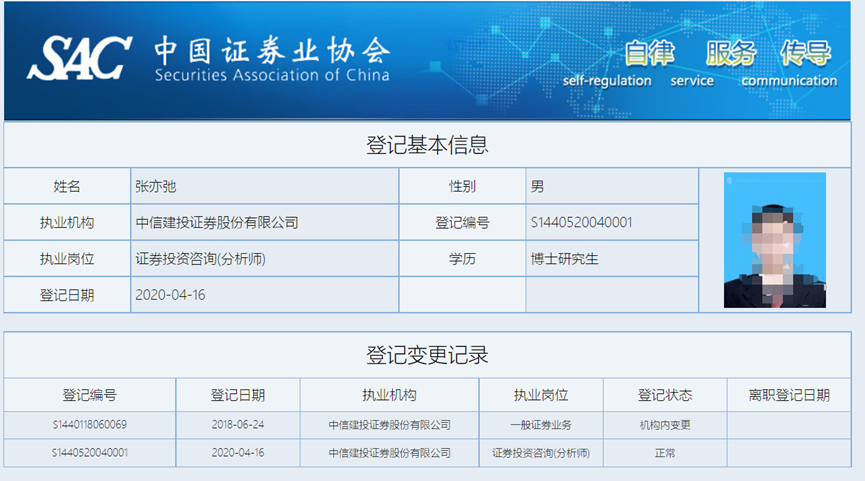Click date 2020-04-16 in basic info

pos(170,295)
